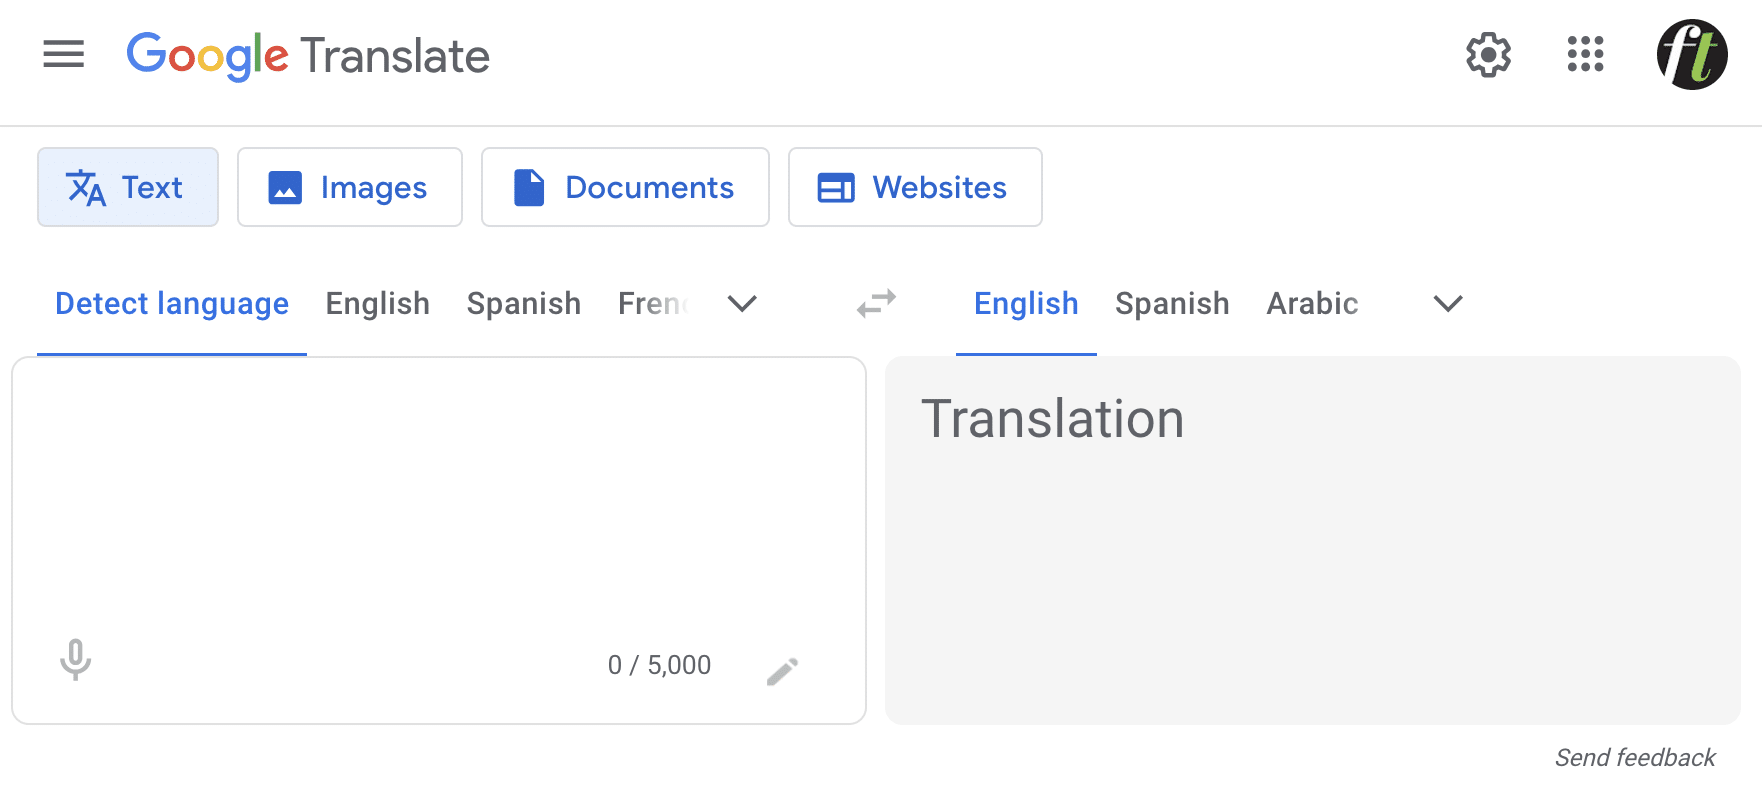Turn on handwriting input pencil
The width and height of the screenshot is (1762, 808).
pos(783,671)
